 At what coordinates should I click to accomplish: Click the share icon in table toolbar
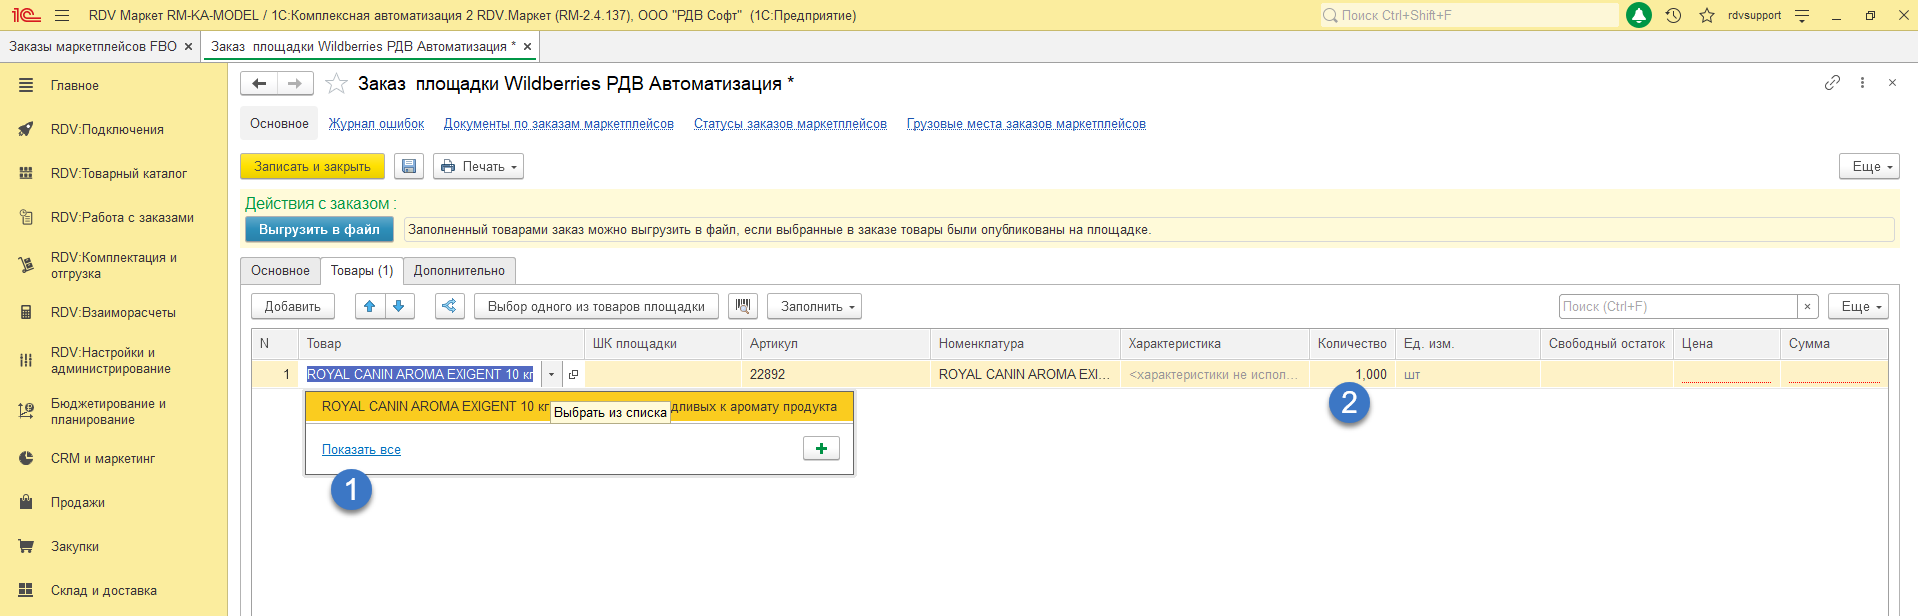[449, 307]
